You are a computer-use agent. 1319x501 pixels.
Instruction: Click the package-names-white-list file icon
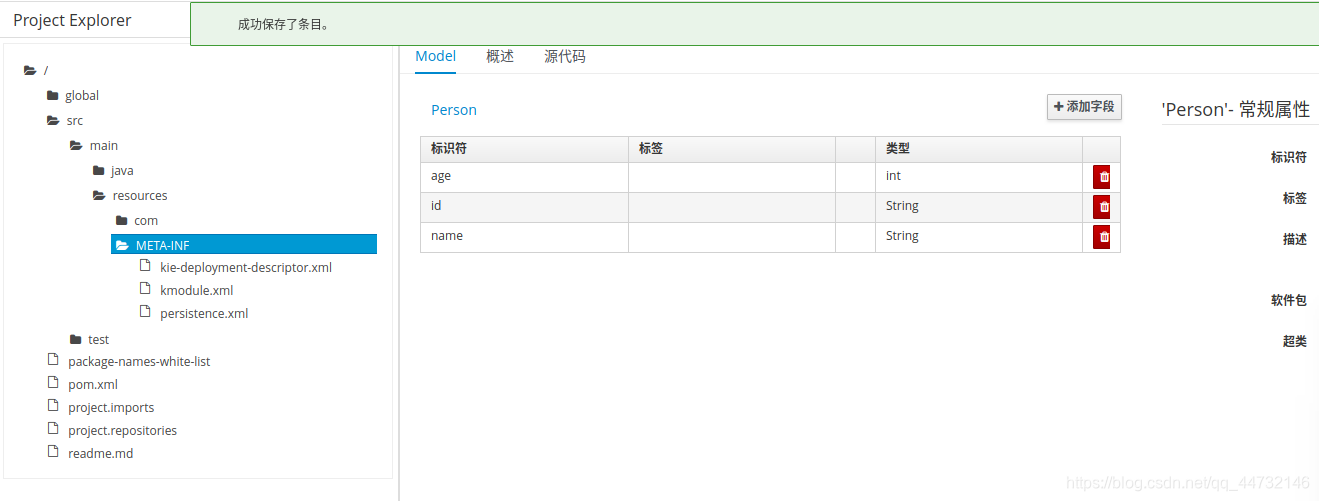[x=54, y=360]
